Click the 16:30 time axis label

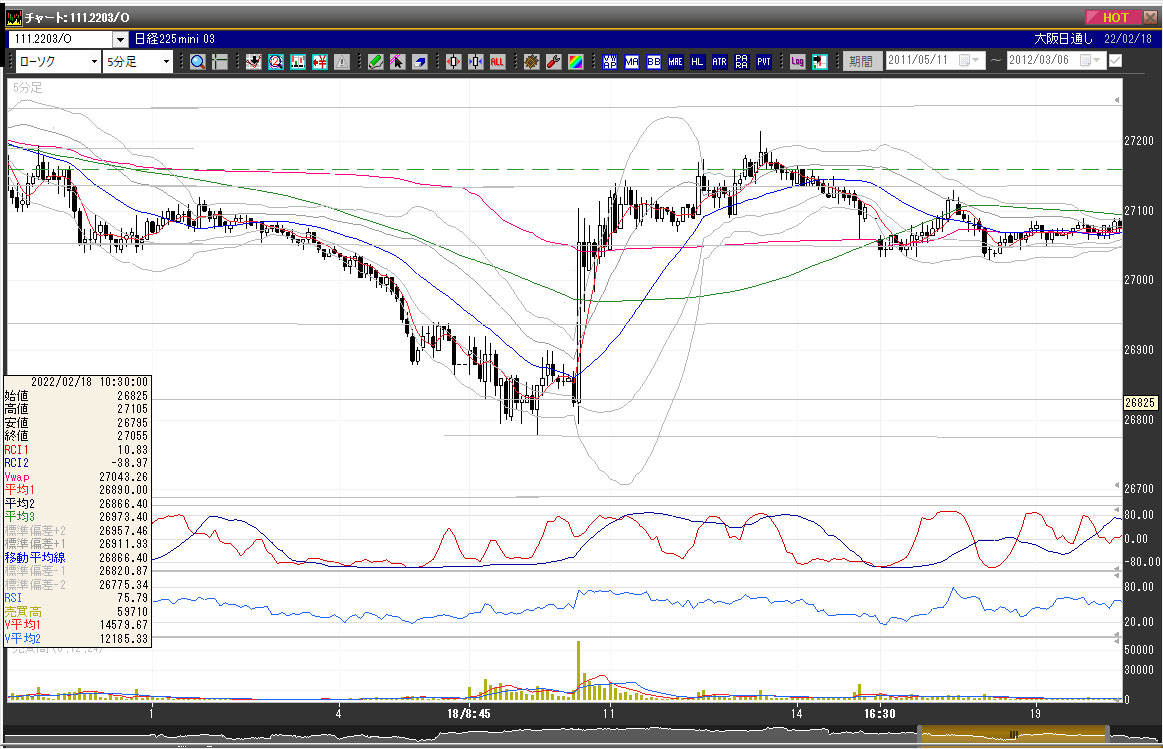tap(880, 713)
